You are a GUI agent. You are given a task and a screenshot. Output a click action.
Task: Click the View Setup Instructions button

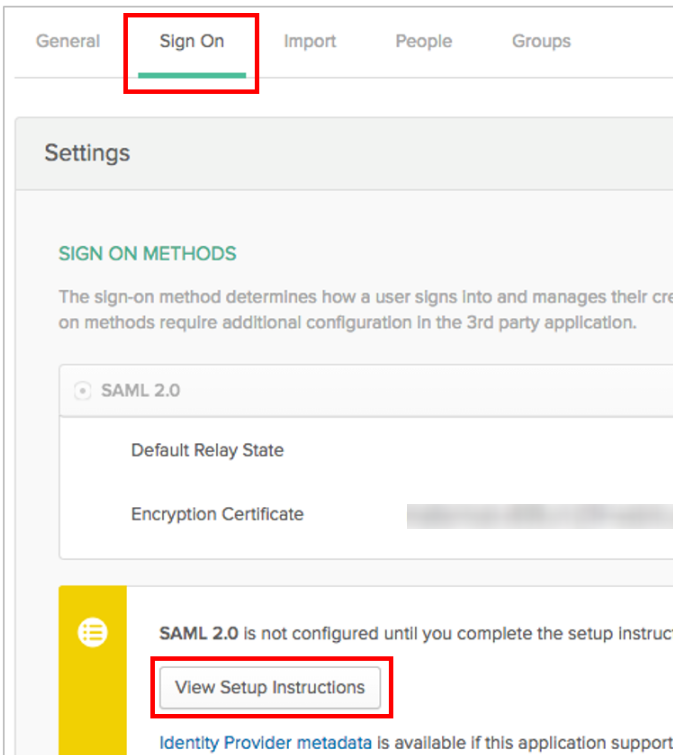[x=270, y=688]
